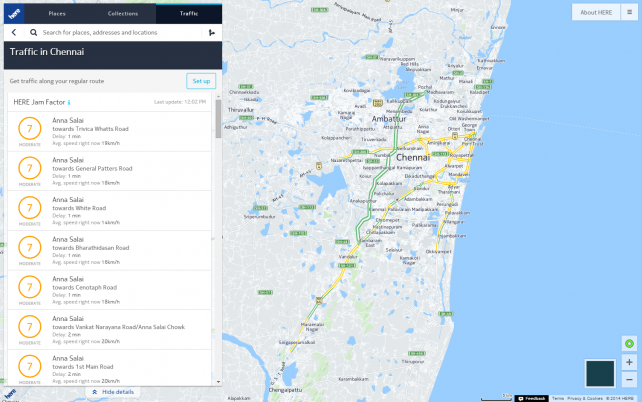
Task: Click the HERE logo in top-left
Action: click(x=14, y=14)
